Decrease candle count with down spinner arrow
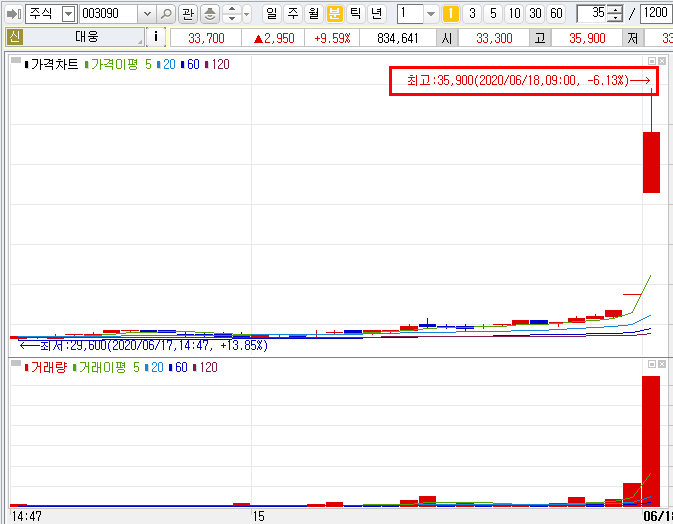Viewport: 673px width, 524px height. (615, 18)
